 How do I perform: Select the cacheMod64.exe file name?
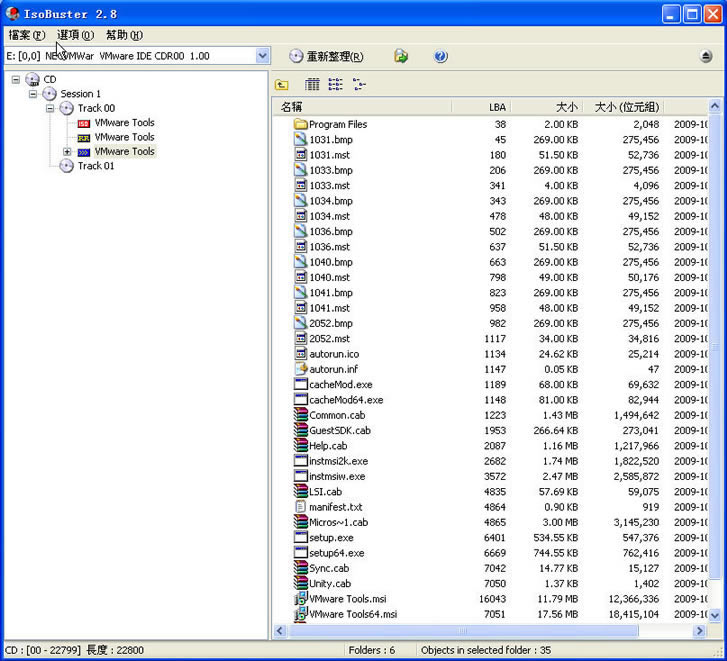pos(346,400)
